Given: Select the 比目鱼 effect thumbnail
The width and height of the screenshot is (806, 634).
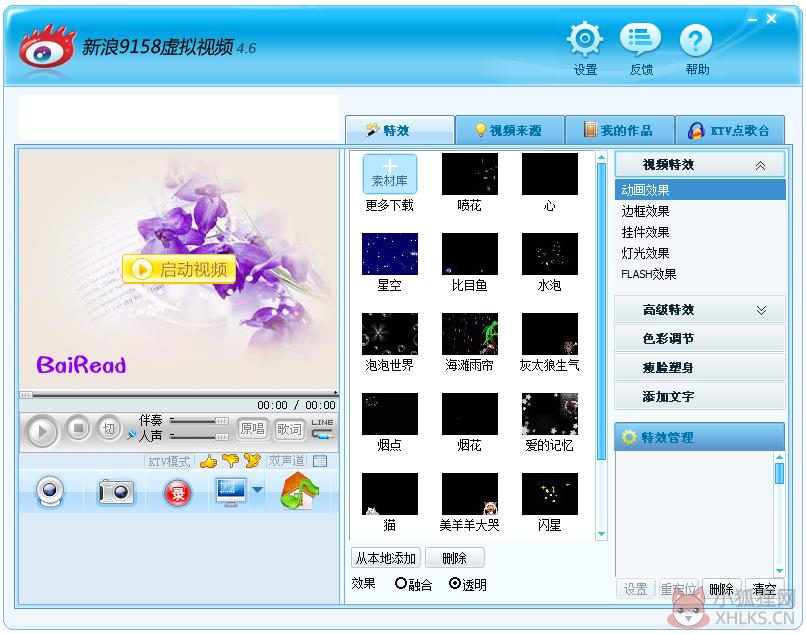Looking at the screenshot, I should click(x=469, y=254).
